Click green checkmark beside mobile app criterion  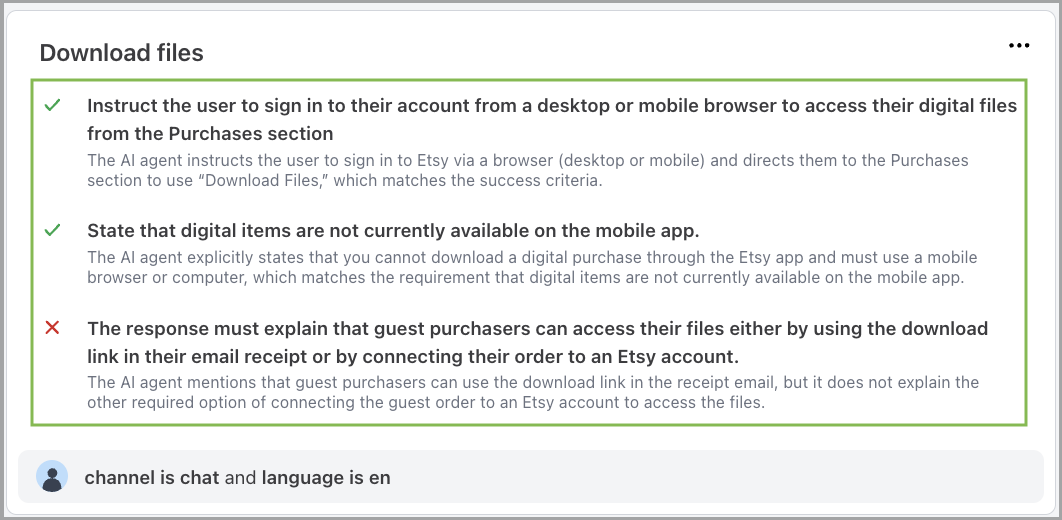53,231
